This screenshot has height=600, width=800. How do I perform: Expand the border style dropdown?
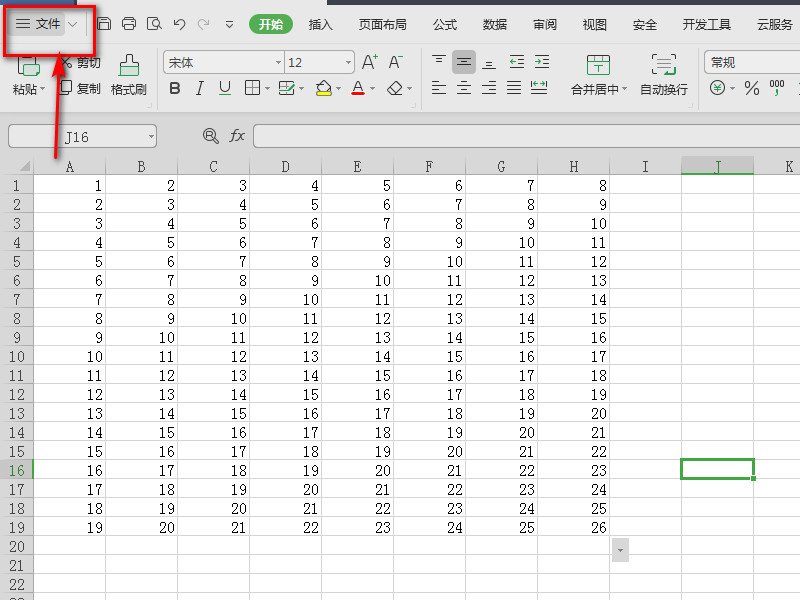(x=266, y=88)
